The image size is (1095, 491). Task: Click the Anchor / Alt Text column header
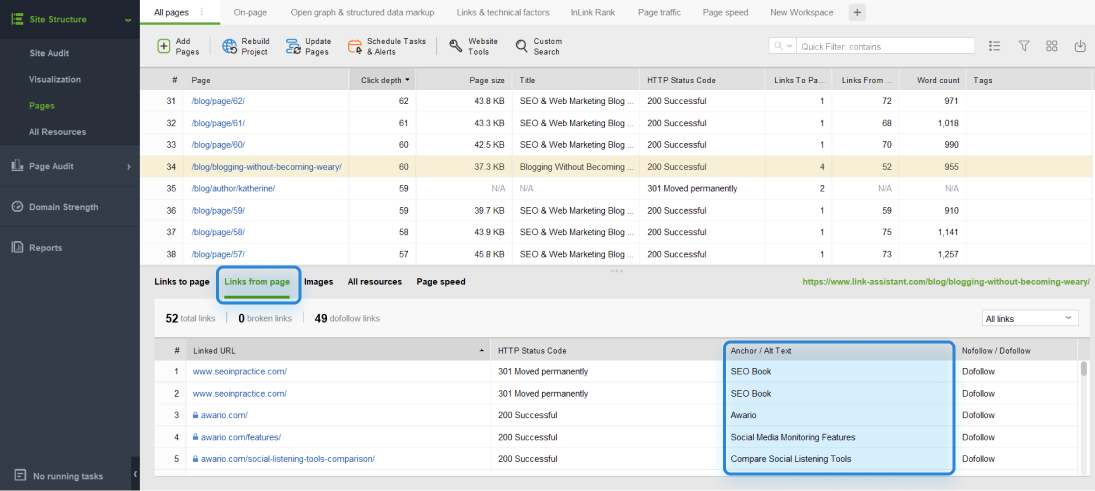coord(839,351)
